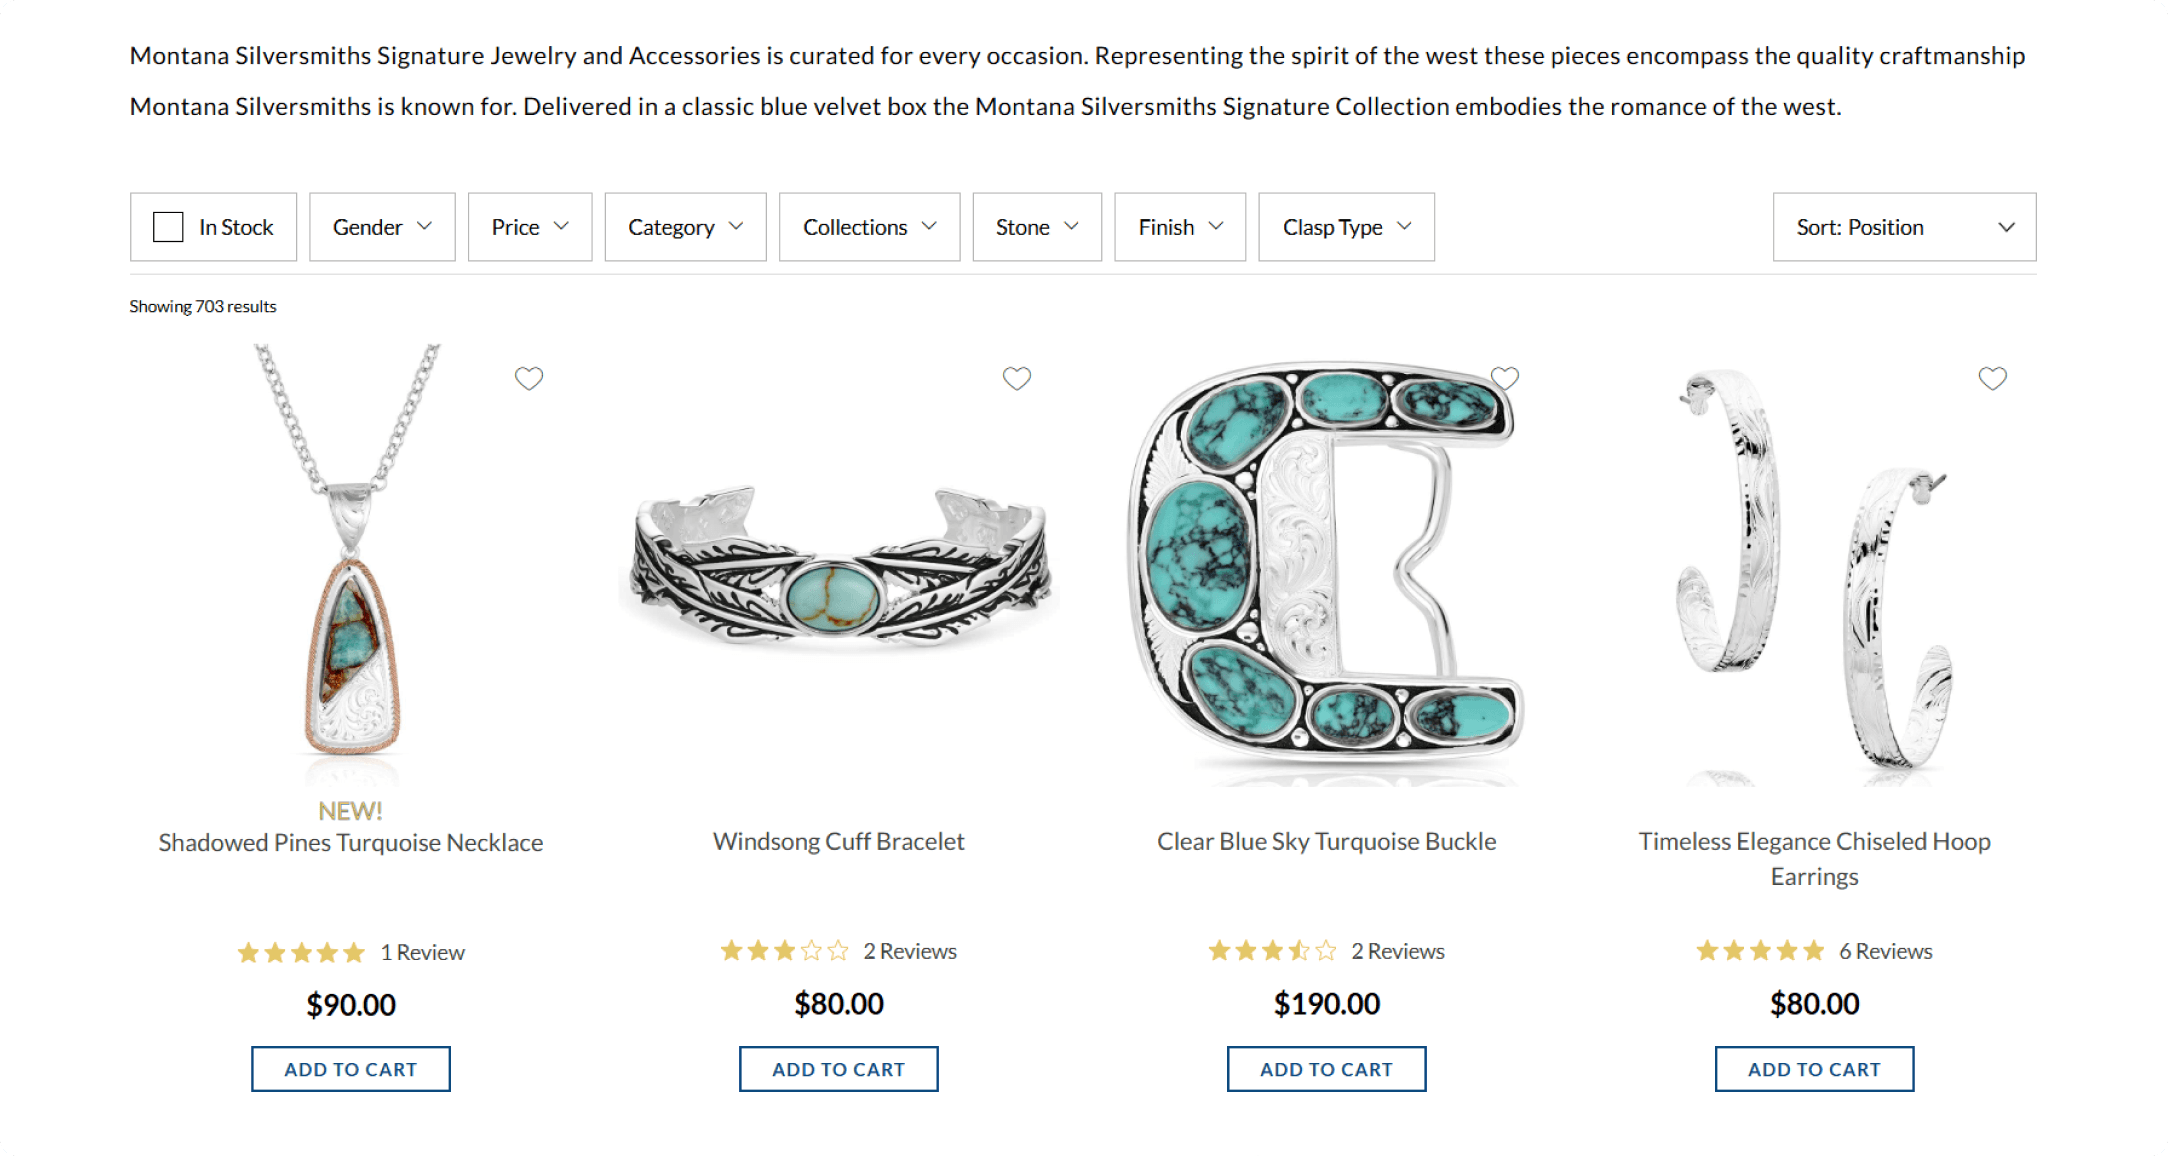Expand the Collections filter
The image size is (2168, 1156).
click(x=867, y=227)
